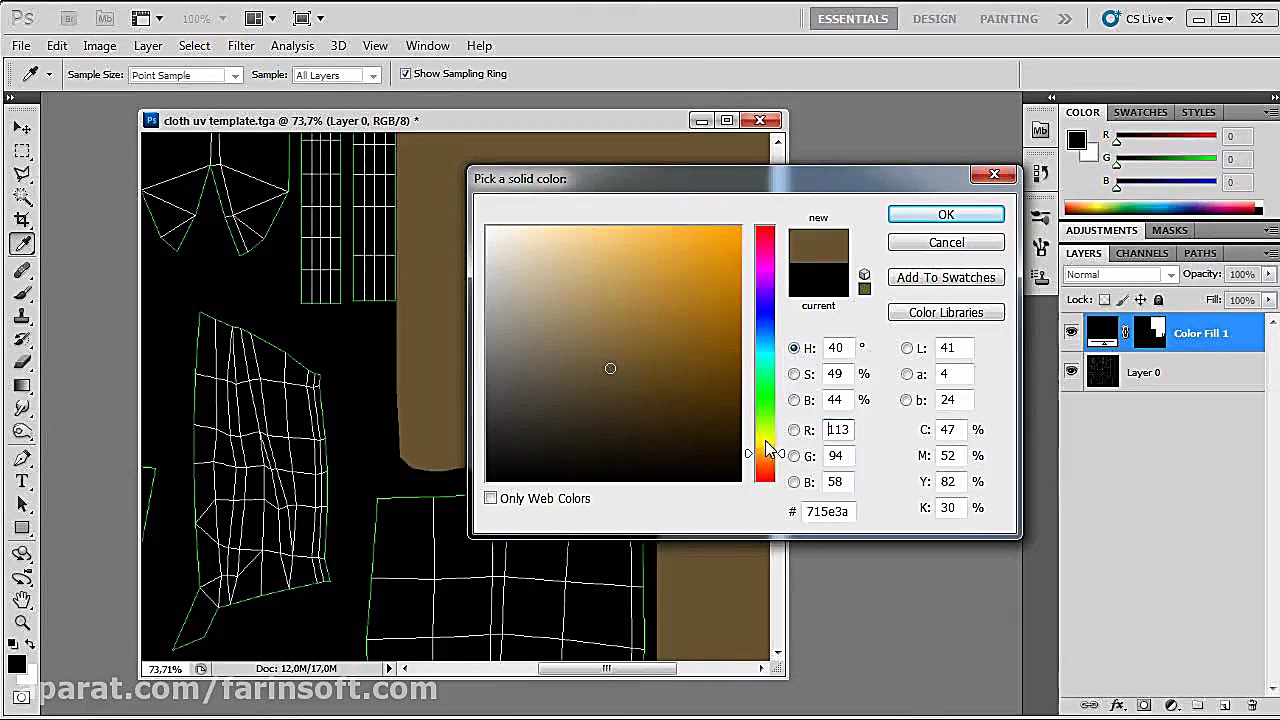
Task: Click the hex color value field
Action: [x=828, y=512]
